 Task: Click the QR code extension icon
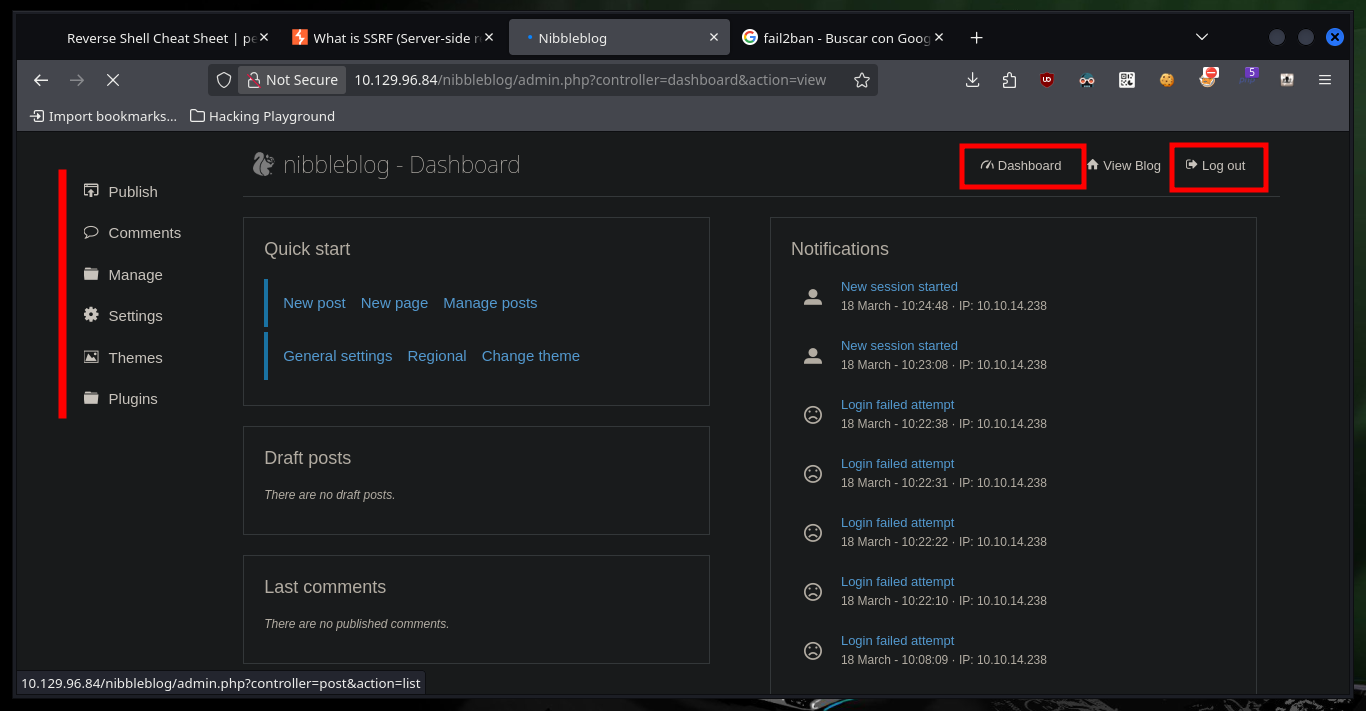(1127, 80)
